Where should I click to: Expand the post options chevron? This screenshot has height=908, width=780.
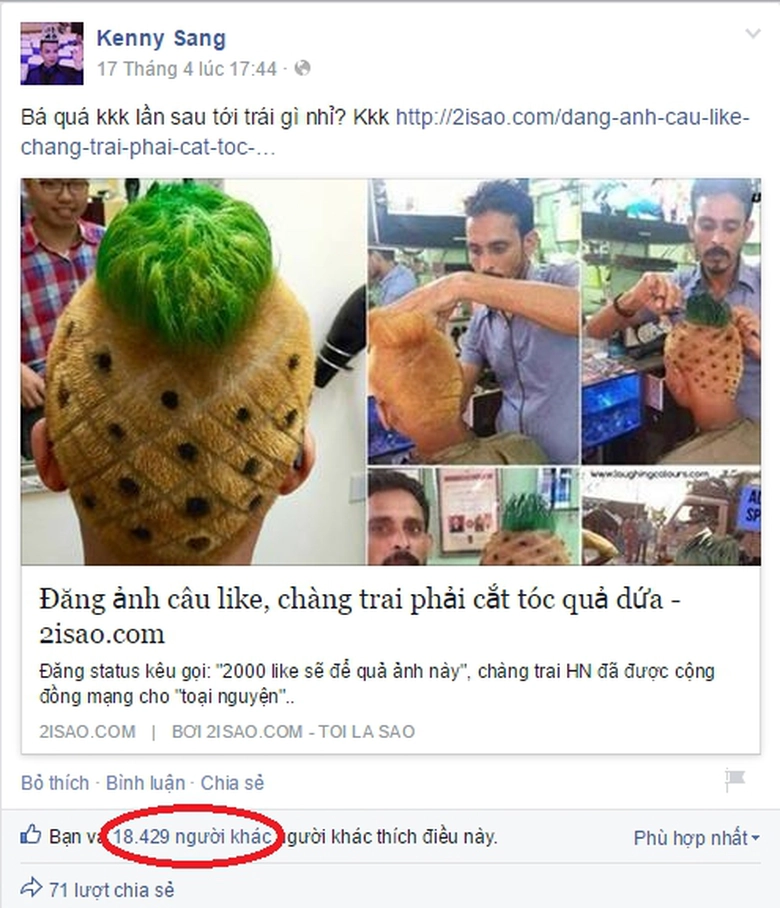[752, 34]
